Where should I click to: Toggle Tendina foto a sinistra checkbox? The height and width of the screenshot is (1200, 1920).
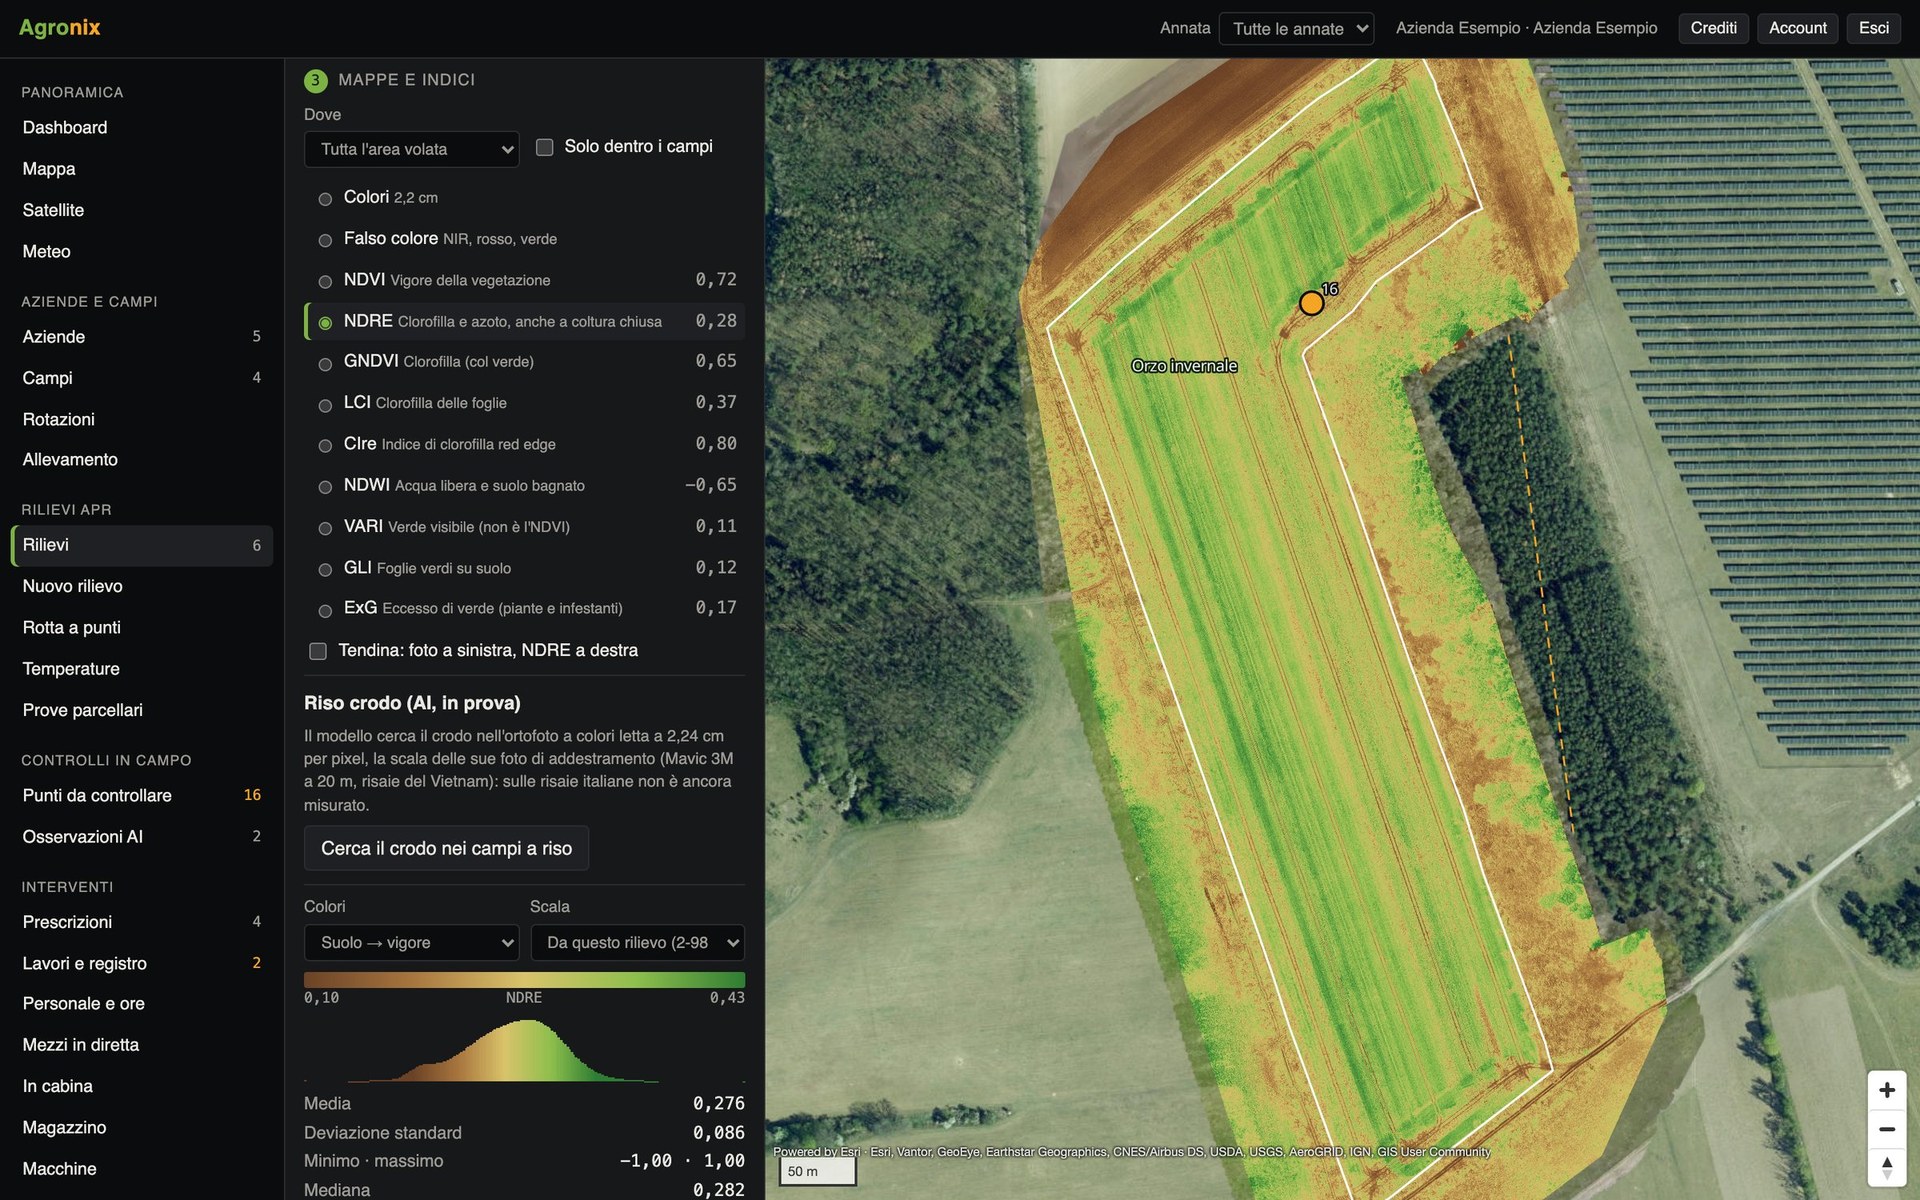tap(318, 651)
